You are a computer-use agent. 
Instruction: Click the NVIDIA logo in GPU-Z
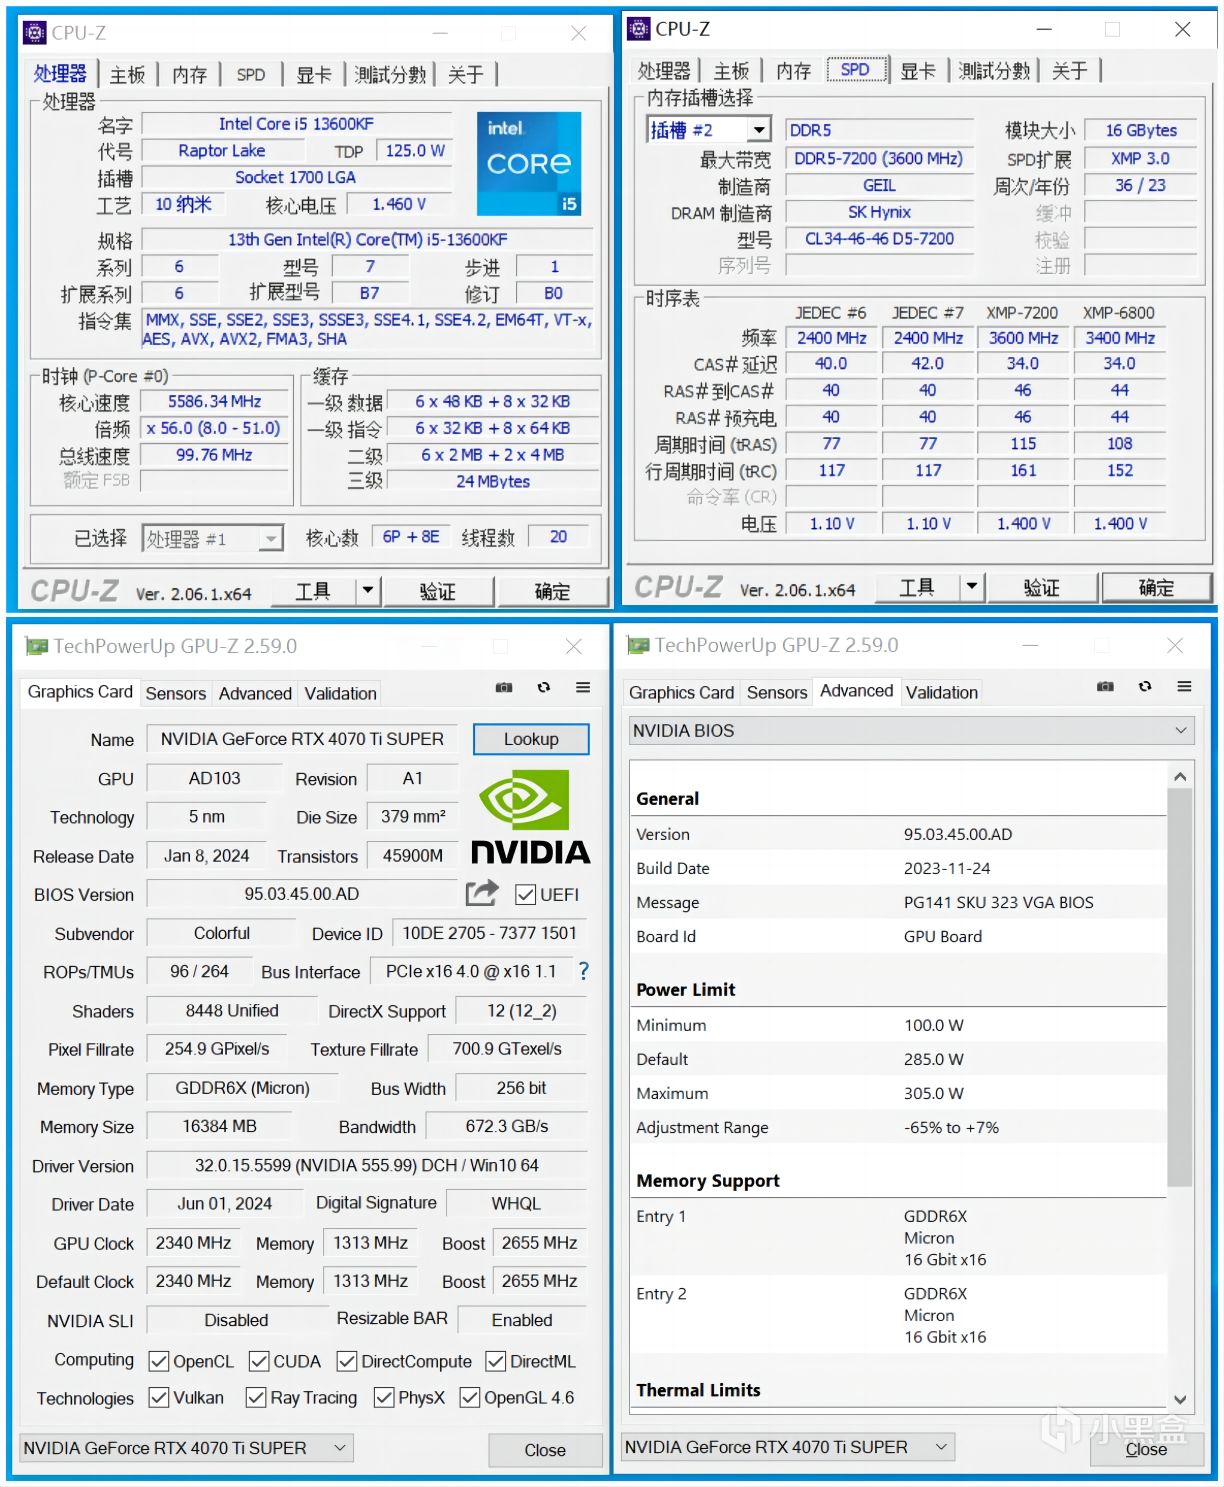click(x=530, y=816)
